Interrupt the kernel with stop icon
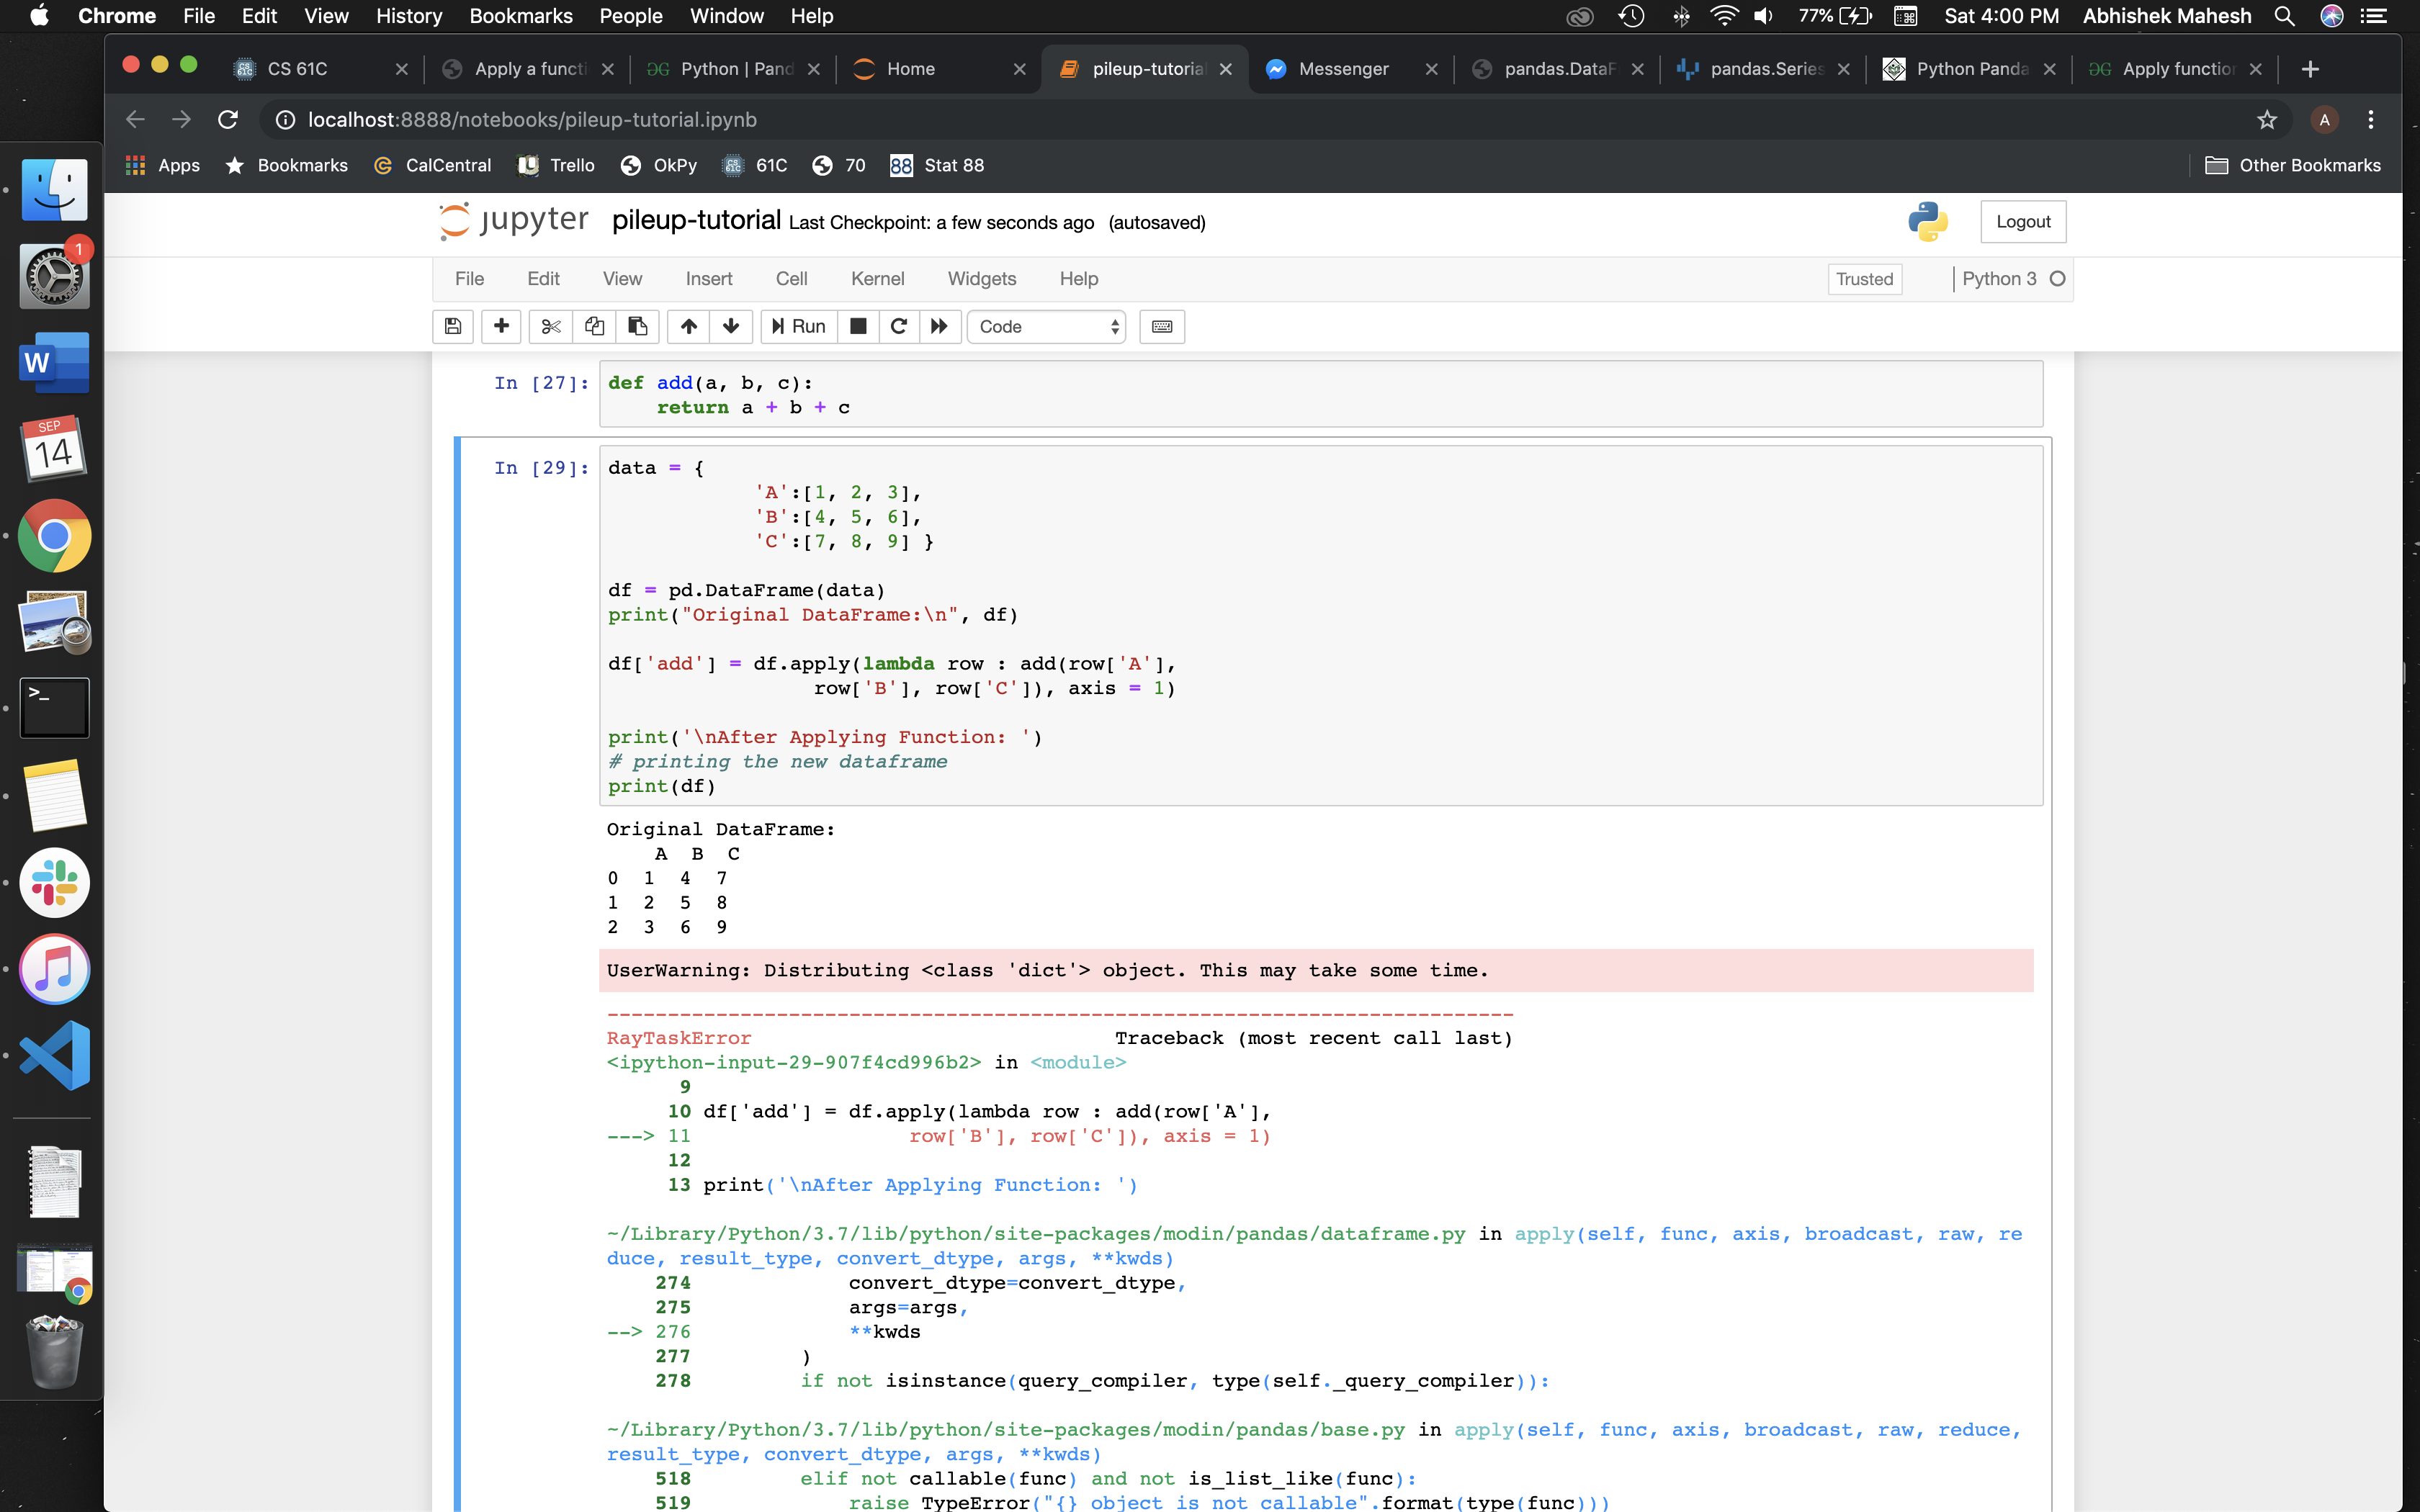The width and height of the screenshot is (2420, 1512). [858, 326]
